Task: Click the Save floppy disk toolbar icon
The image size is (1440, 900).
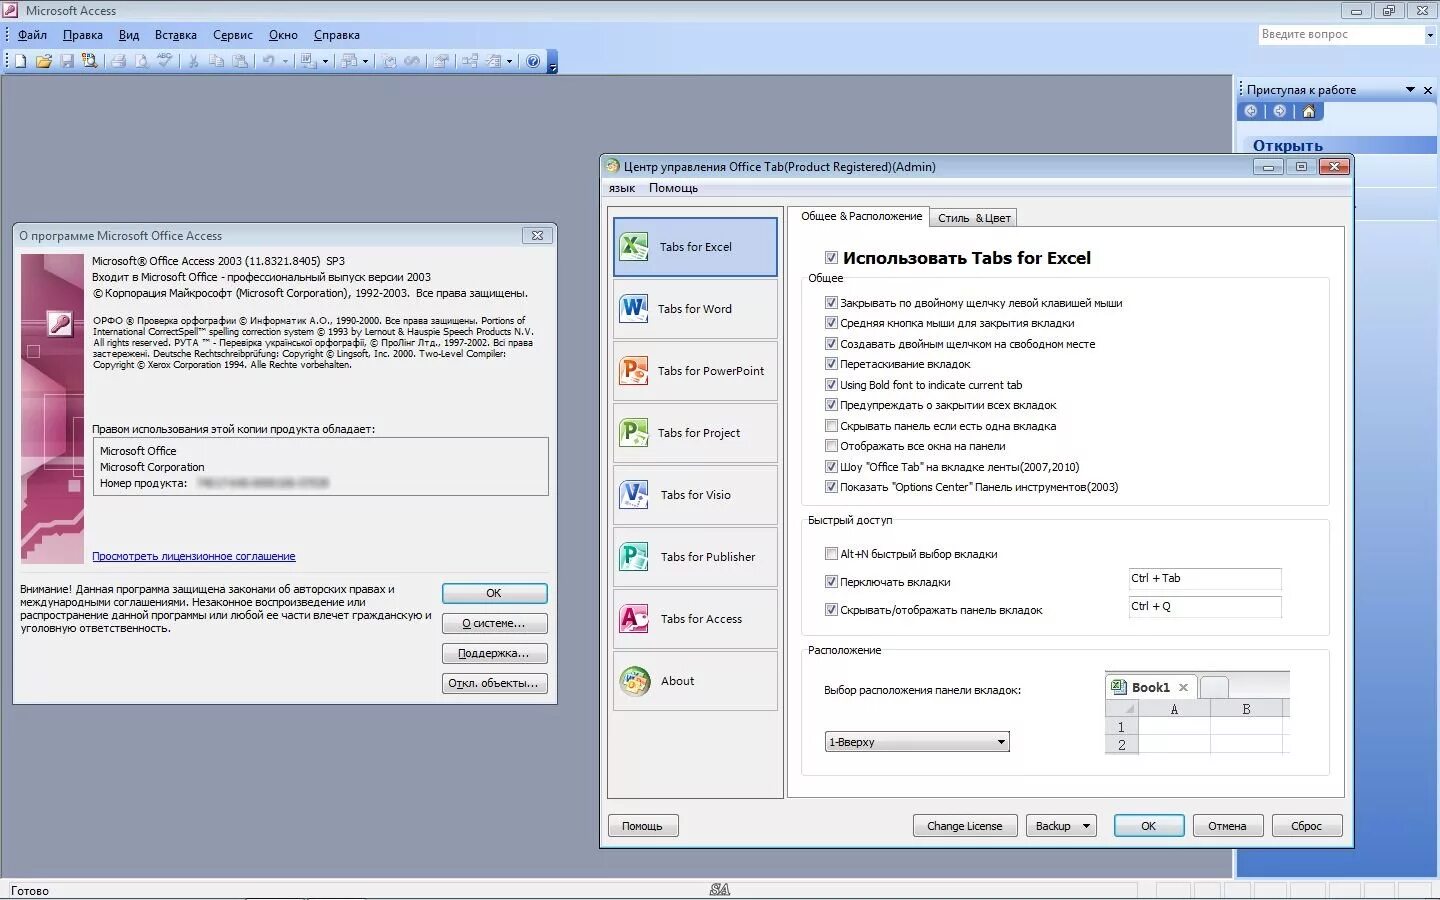Action: click(x=67, y=61)
